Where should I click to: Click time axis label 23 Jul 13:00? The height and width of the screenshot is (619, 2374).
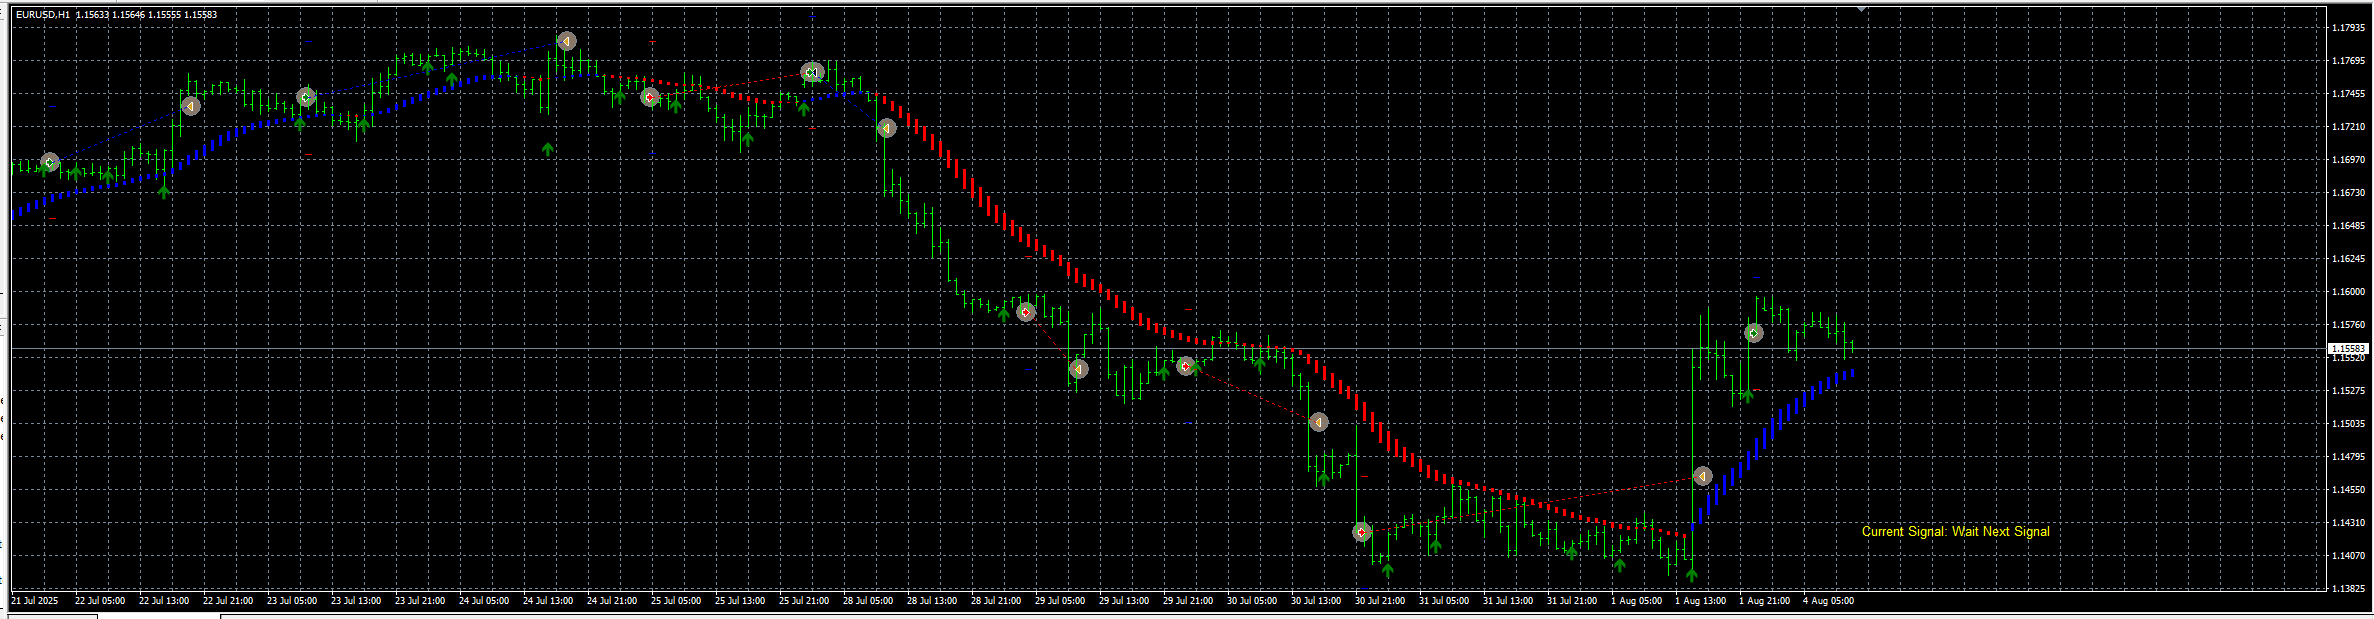click(x=356, y=601)
